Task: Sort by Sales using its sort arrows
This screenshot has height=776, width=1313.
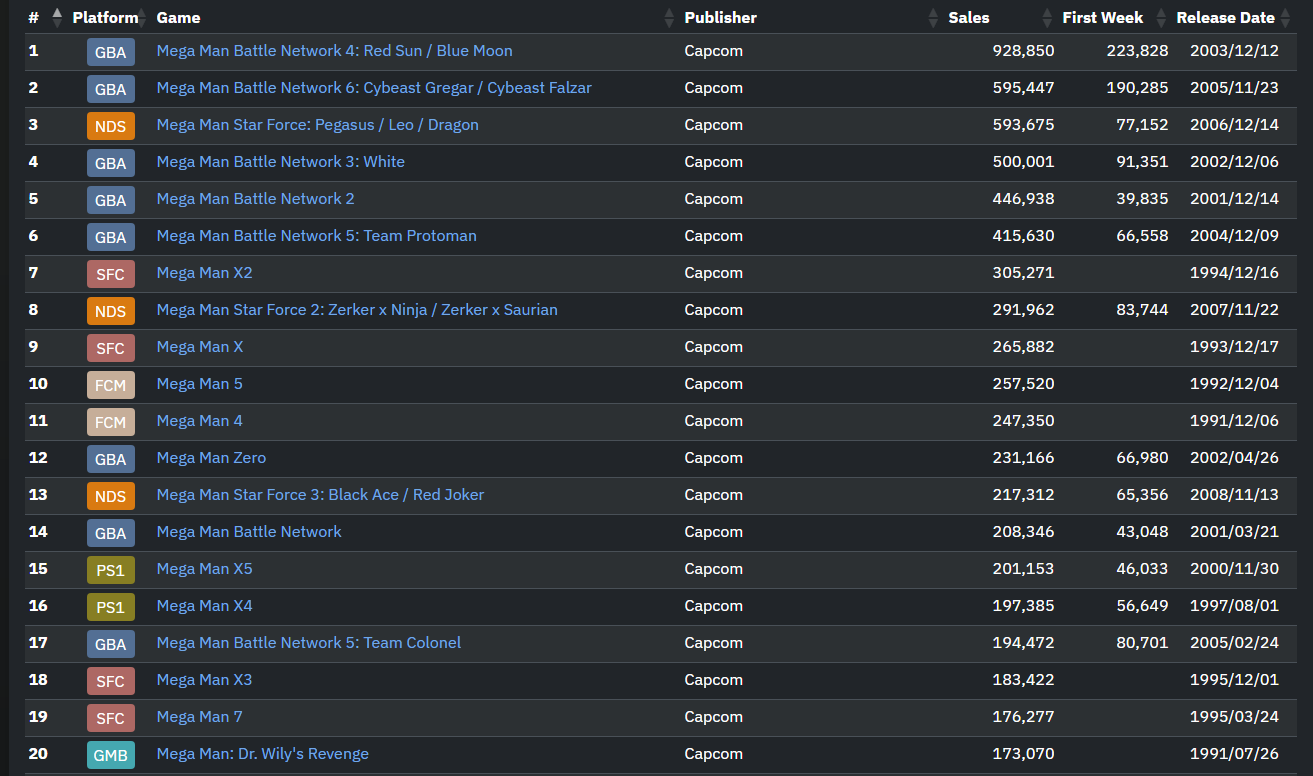Action: point(1047,17)
